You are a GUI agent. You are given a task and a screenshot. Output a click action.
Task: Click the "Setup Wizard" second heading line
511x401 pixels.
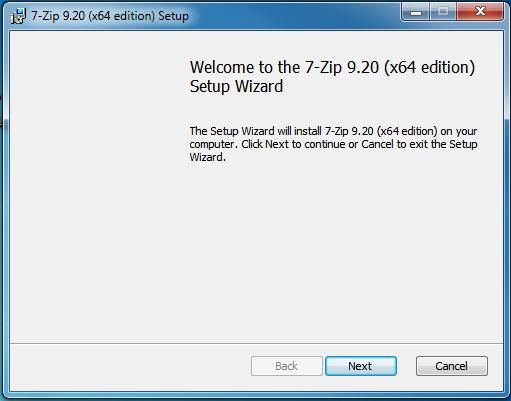click(236, 86)
